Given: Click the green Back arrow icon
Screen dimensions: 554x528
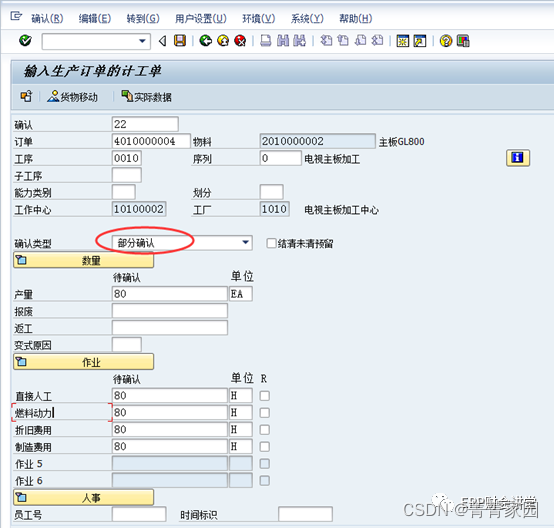Looking at the screenshot, I should 206,41.
